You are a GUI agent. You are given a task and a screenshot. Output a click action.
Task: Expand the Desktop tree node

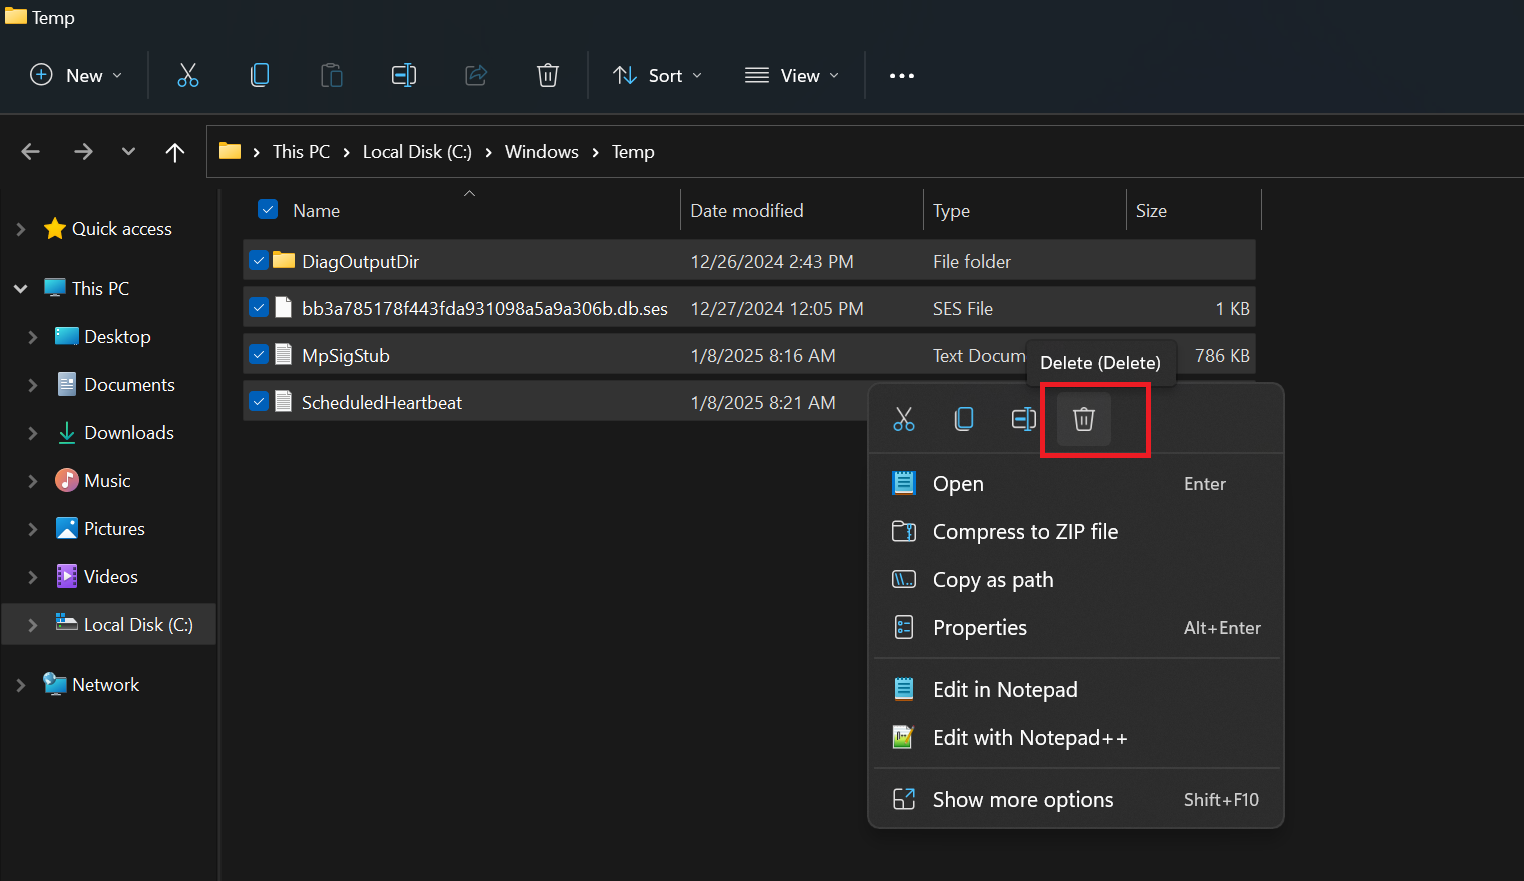33,337
